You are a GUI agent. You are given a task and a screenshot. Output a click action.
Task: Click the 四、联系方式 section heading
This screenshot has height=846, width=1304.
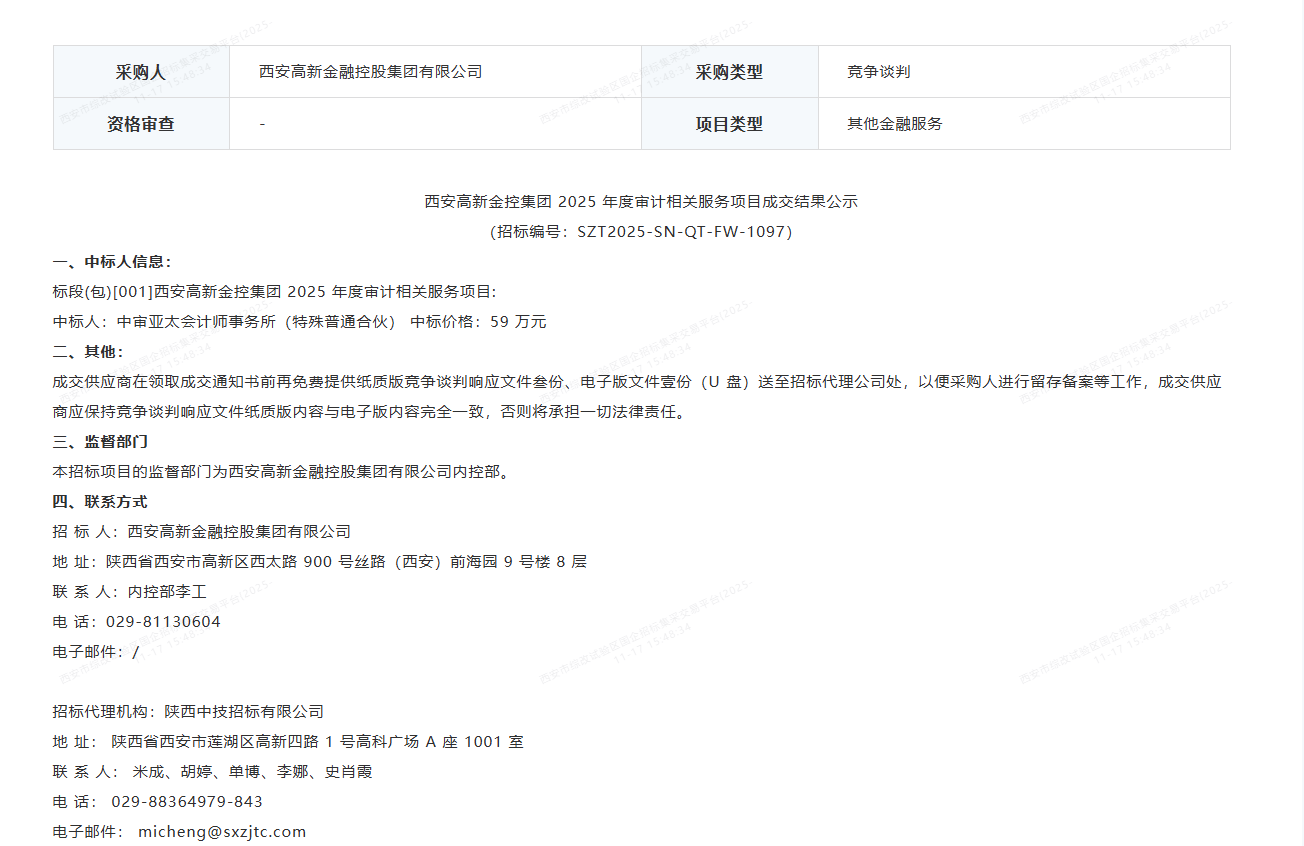100,502
